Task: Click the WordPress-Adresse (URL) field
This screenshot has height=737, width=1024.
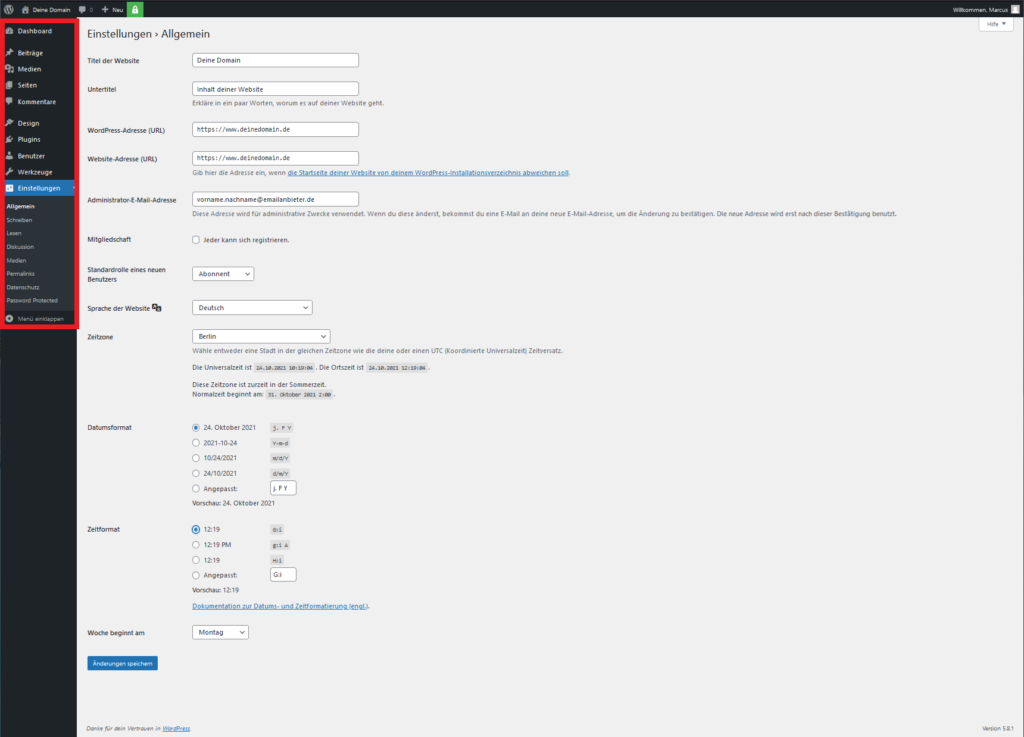Action: pyautogui.click(x=276, y=129)
